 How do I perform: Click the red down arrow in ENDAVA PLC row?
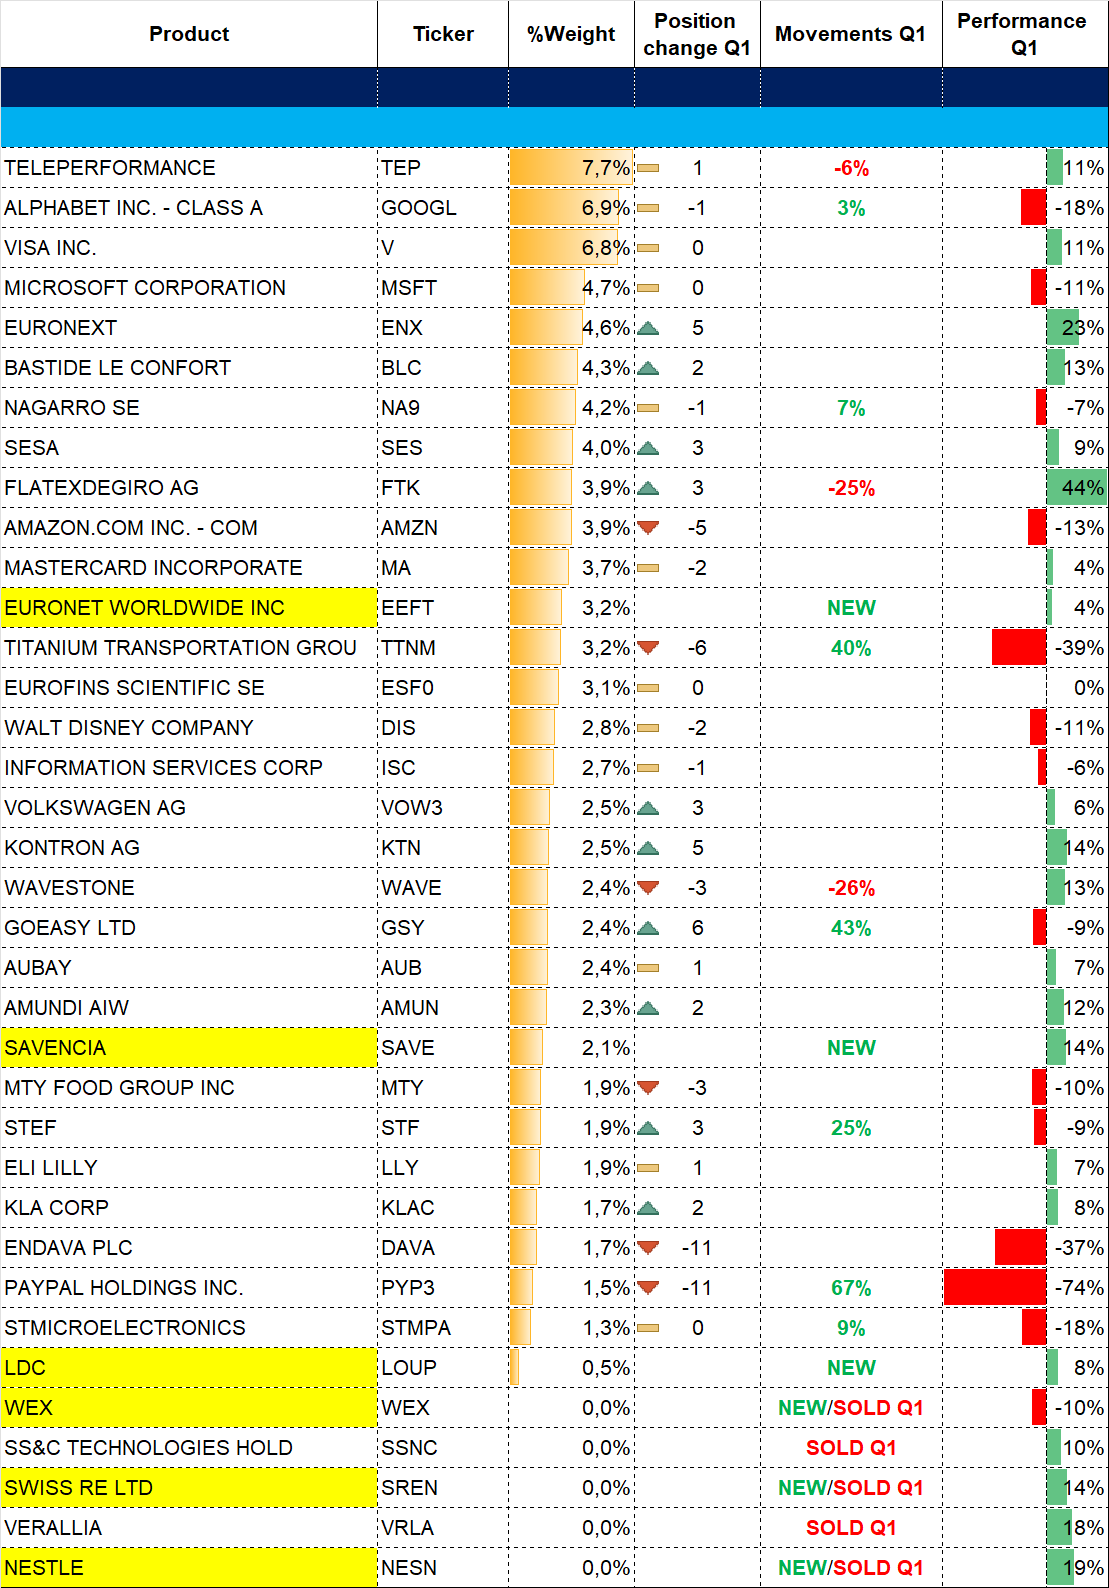pyautogui.click(x=648, y=1248)
